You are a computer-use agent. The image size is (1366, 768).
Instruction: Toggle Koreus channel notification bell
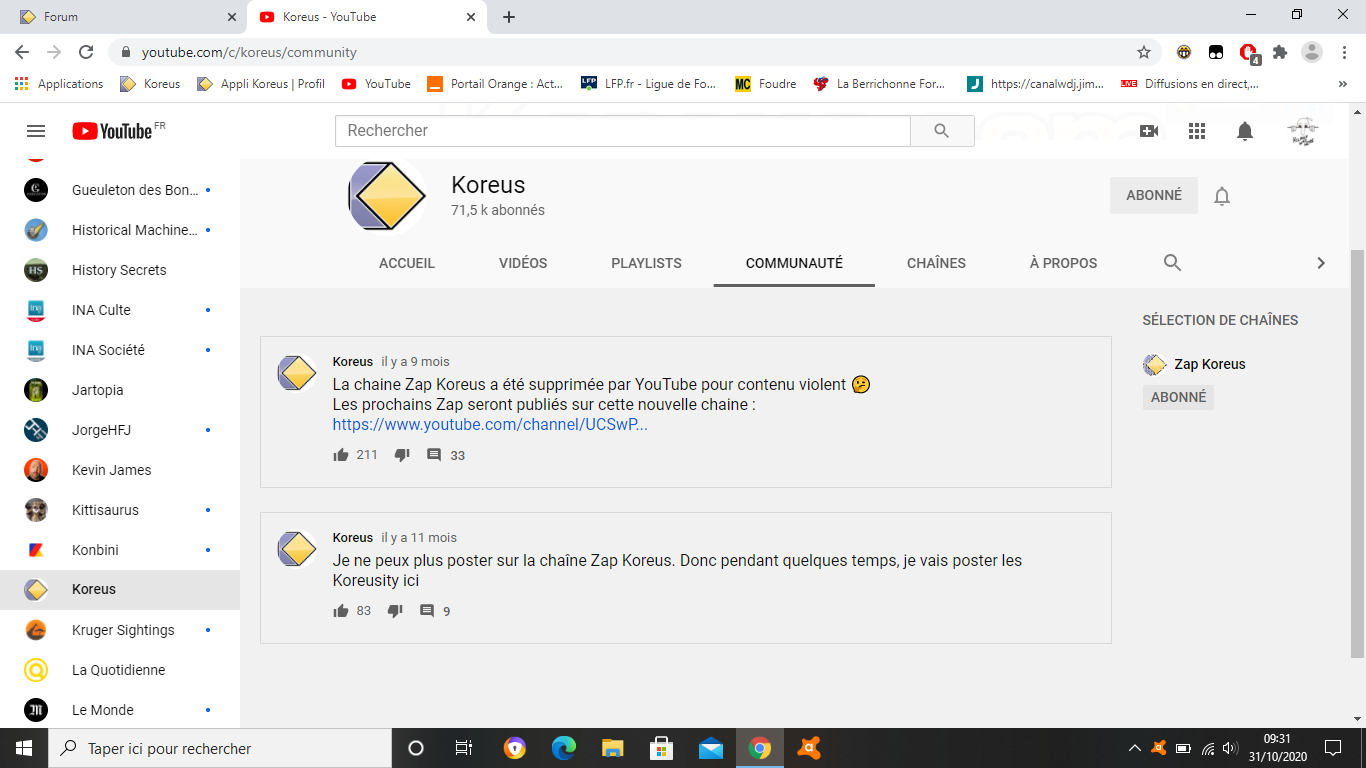point(1221,196)
